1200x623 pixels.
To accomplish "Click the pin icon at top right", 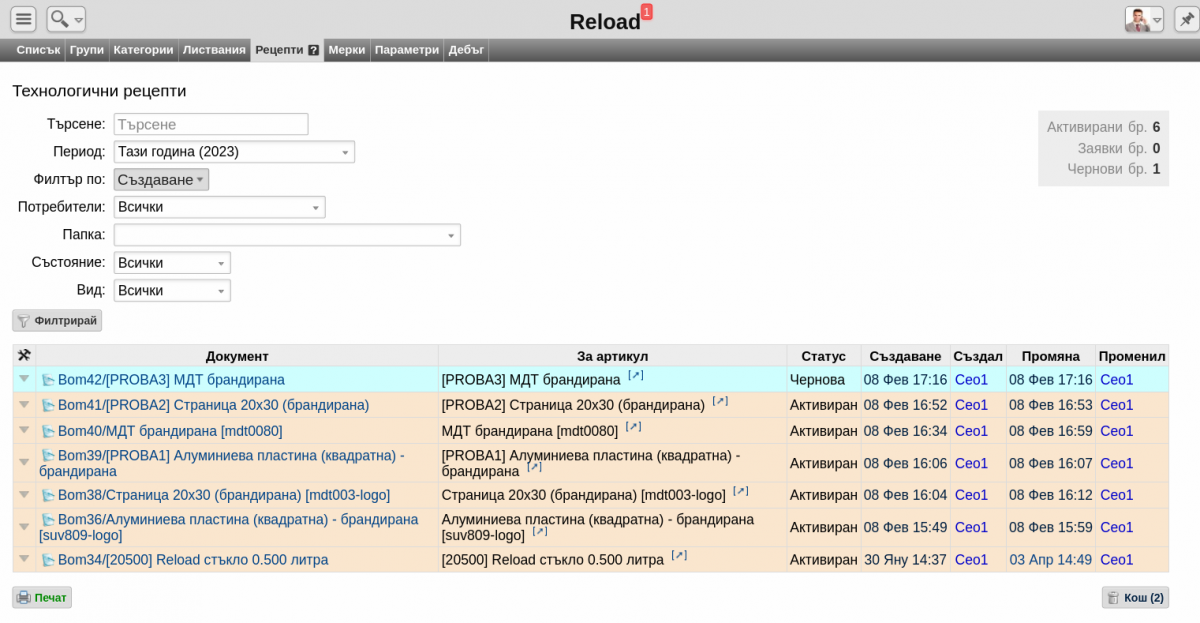I will (1186, 19).
